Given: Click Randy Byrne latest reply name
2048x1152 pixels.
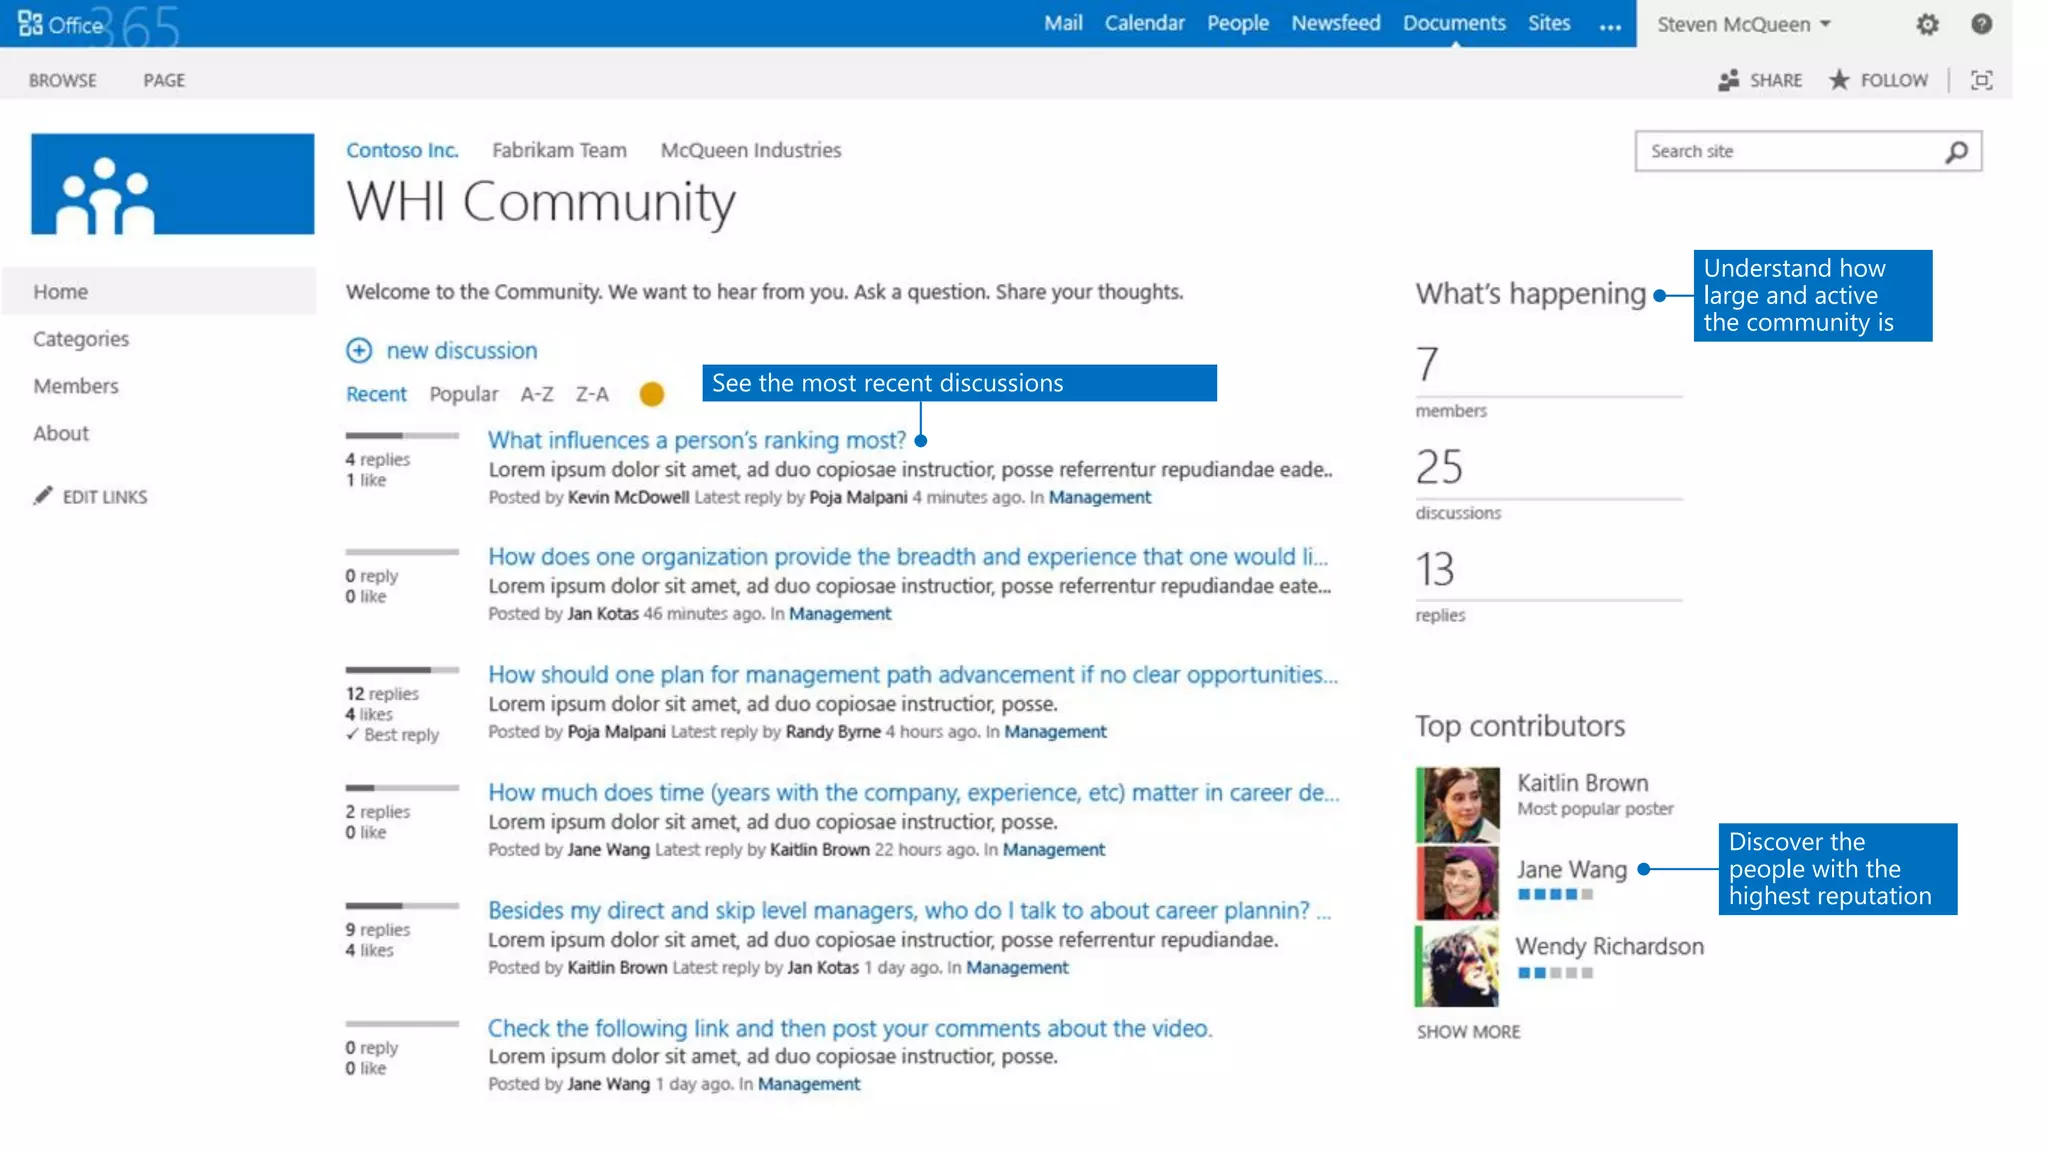Looking at the screenshot, I should pos(833,731).
